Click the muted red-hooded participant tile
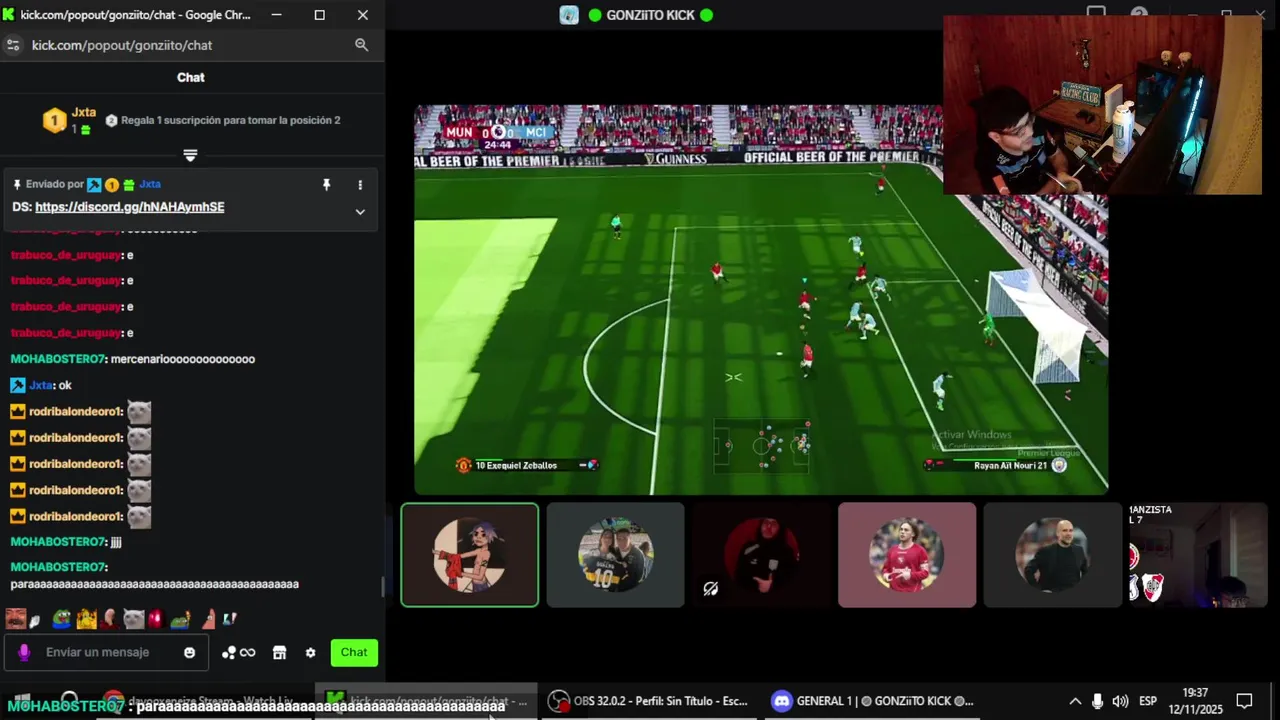Screen dimensions: 1280x720 click(x=762, y=555)
